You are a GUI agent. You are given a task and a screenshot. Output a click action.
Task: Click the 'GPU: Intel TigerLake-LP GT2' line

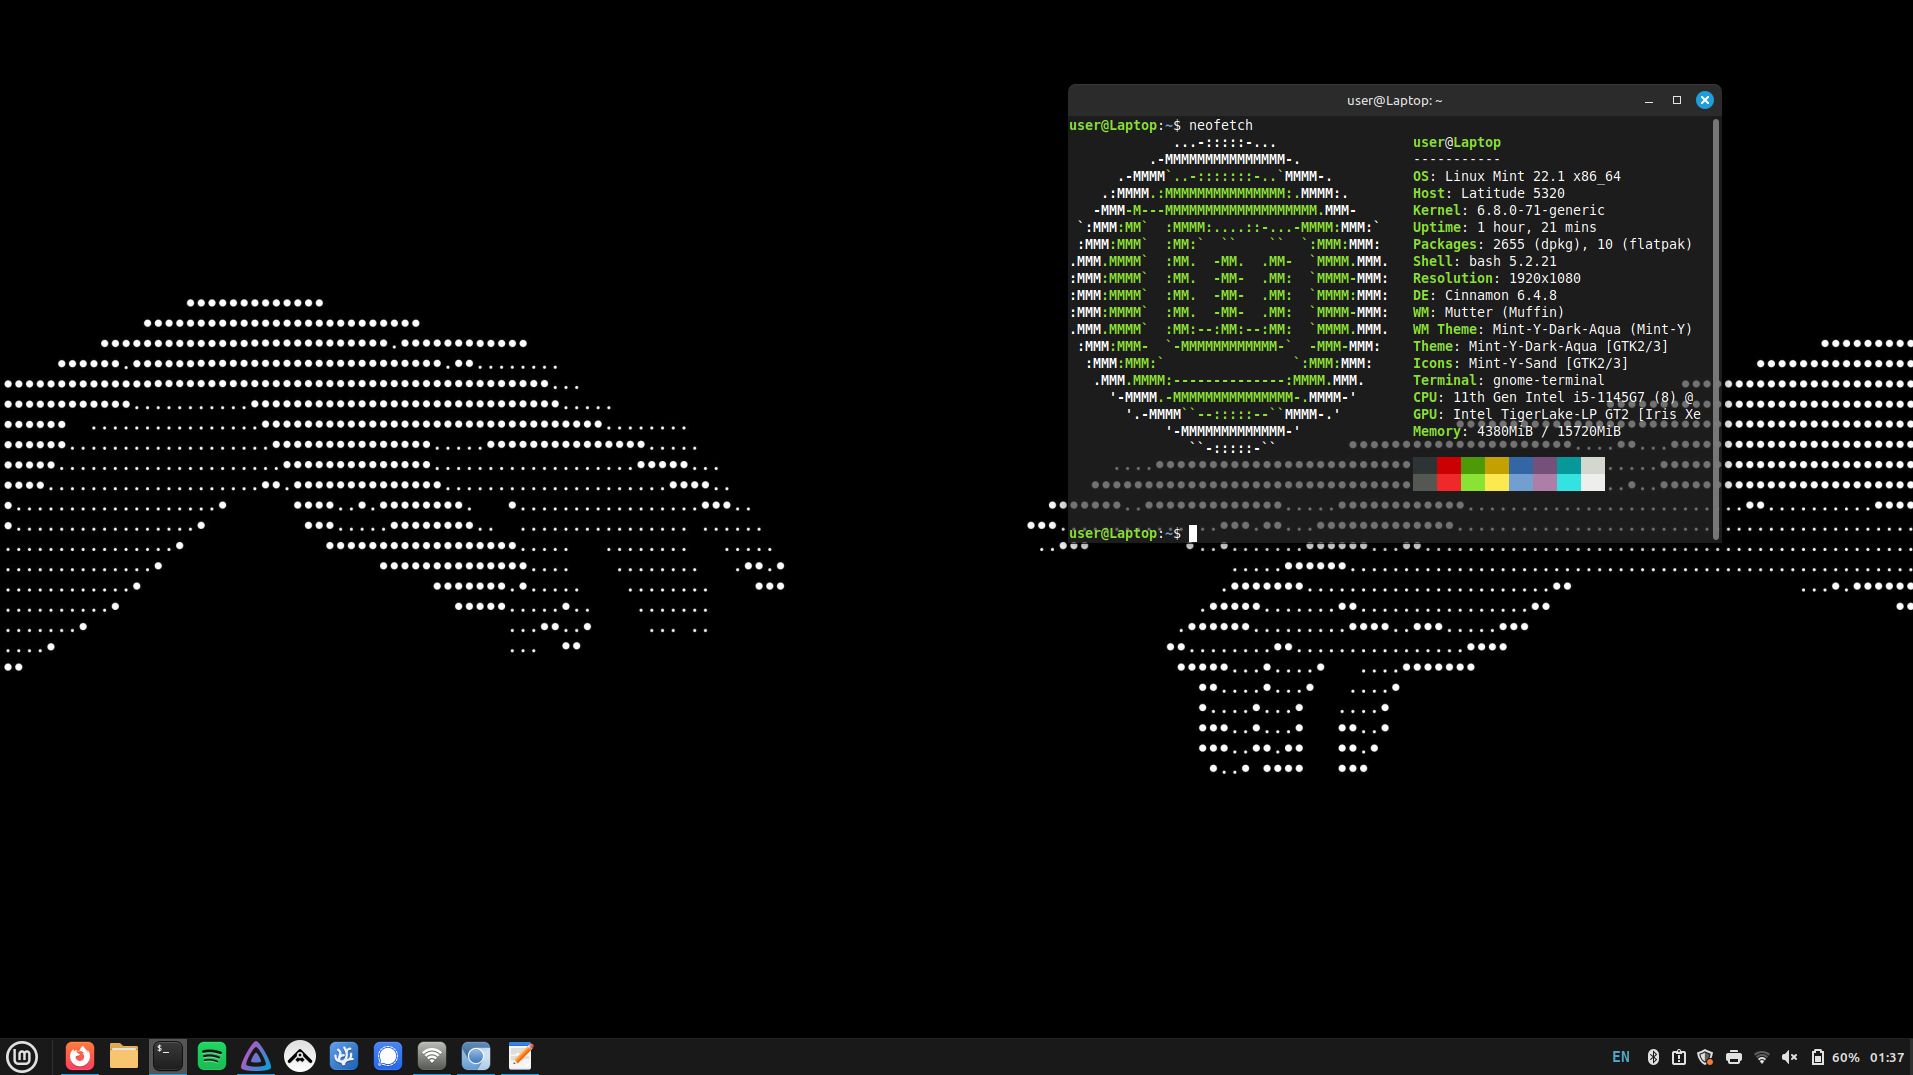point(1557,414)
